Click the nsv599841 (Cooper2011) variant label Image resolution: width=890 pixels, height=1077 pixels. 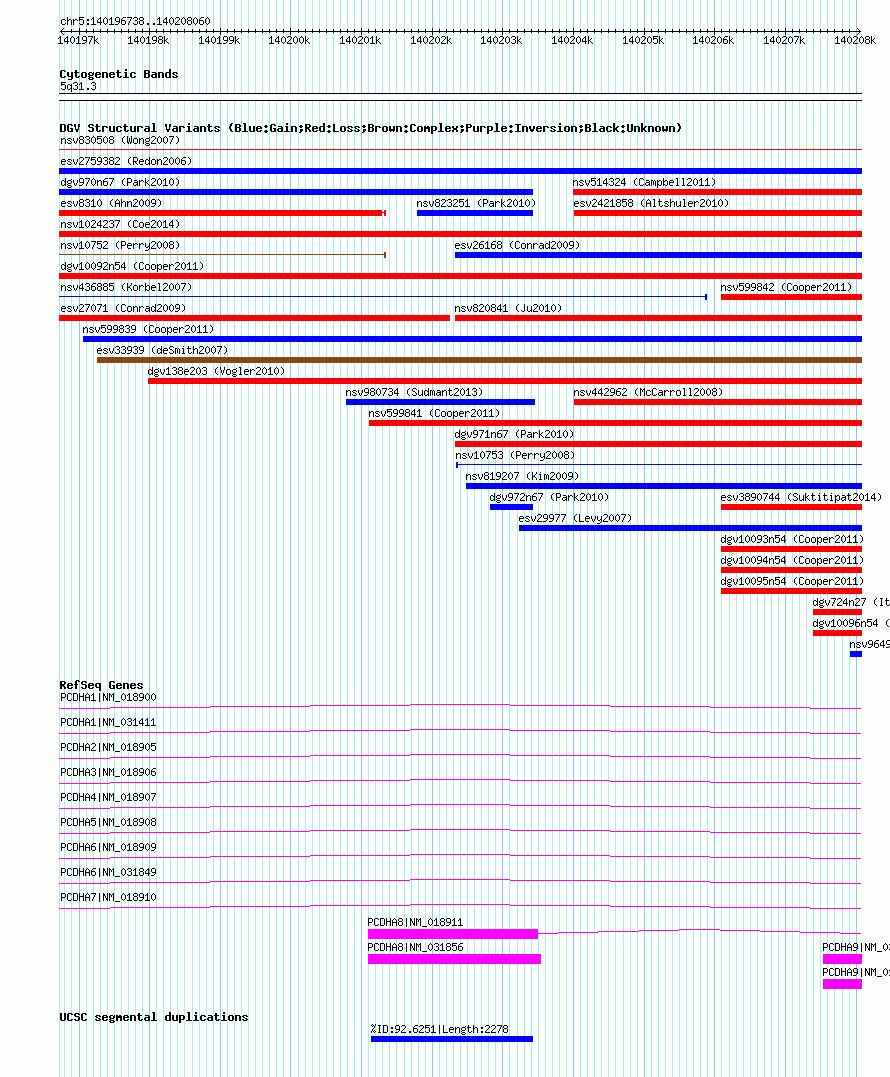click(434, 413)
